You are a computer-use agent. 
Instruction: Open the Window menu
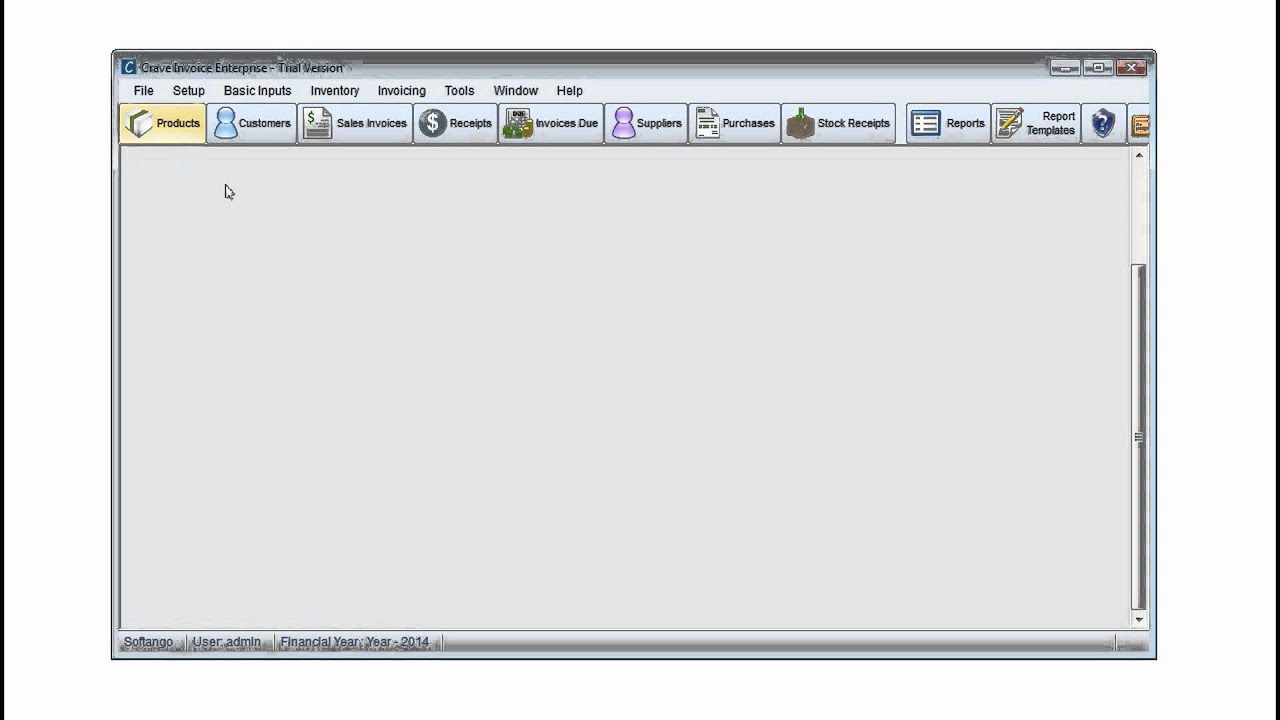tap(516, 90)
